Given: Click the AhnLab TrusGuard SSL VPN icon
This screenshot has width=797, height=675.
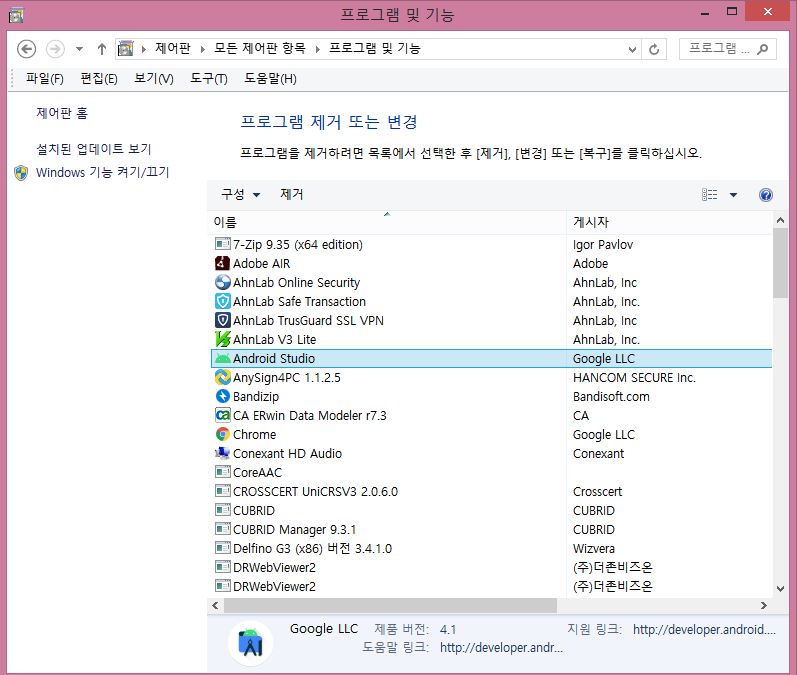Looking at the screenshot, I should [223, 320].
